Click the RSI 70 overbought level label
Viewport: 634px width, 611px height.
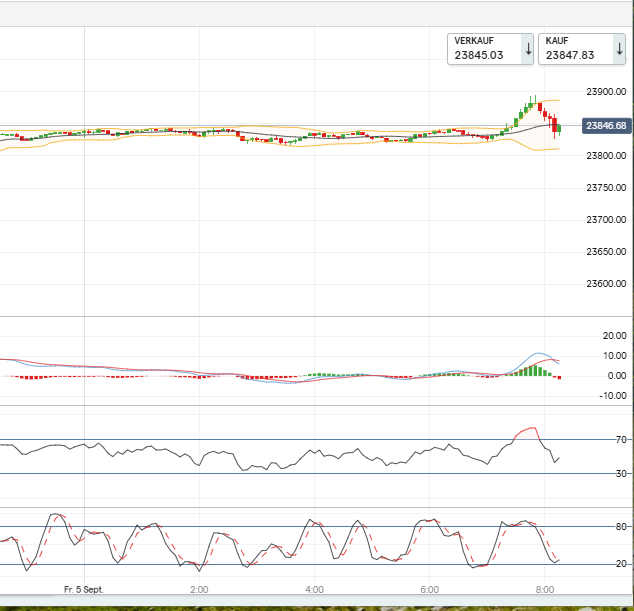pos(621,440)
